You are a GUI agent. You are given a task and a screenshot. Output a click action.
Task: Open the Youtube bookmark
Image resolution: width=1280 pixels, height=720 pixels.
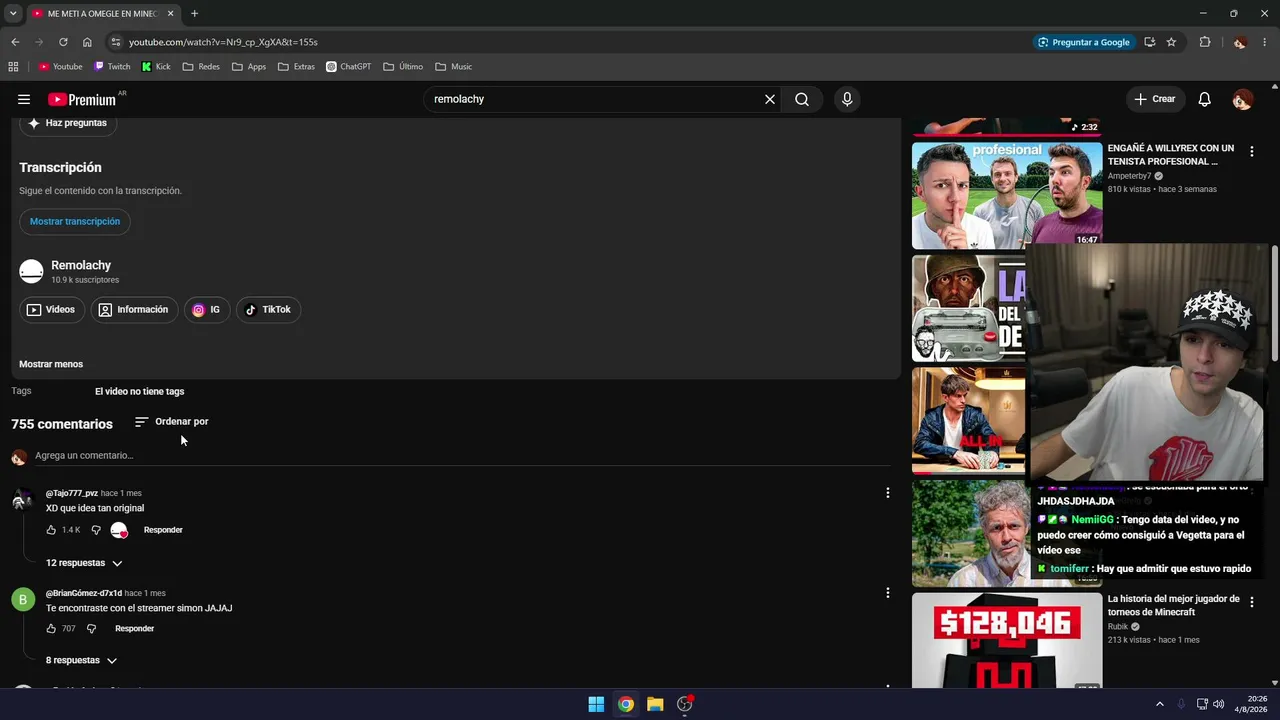(60, 67)
